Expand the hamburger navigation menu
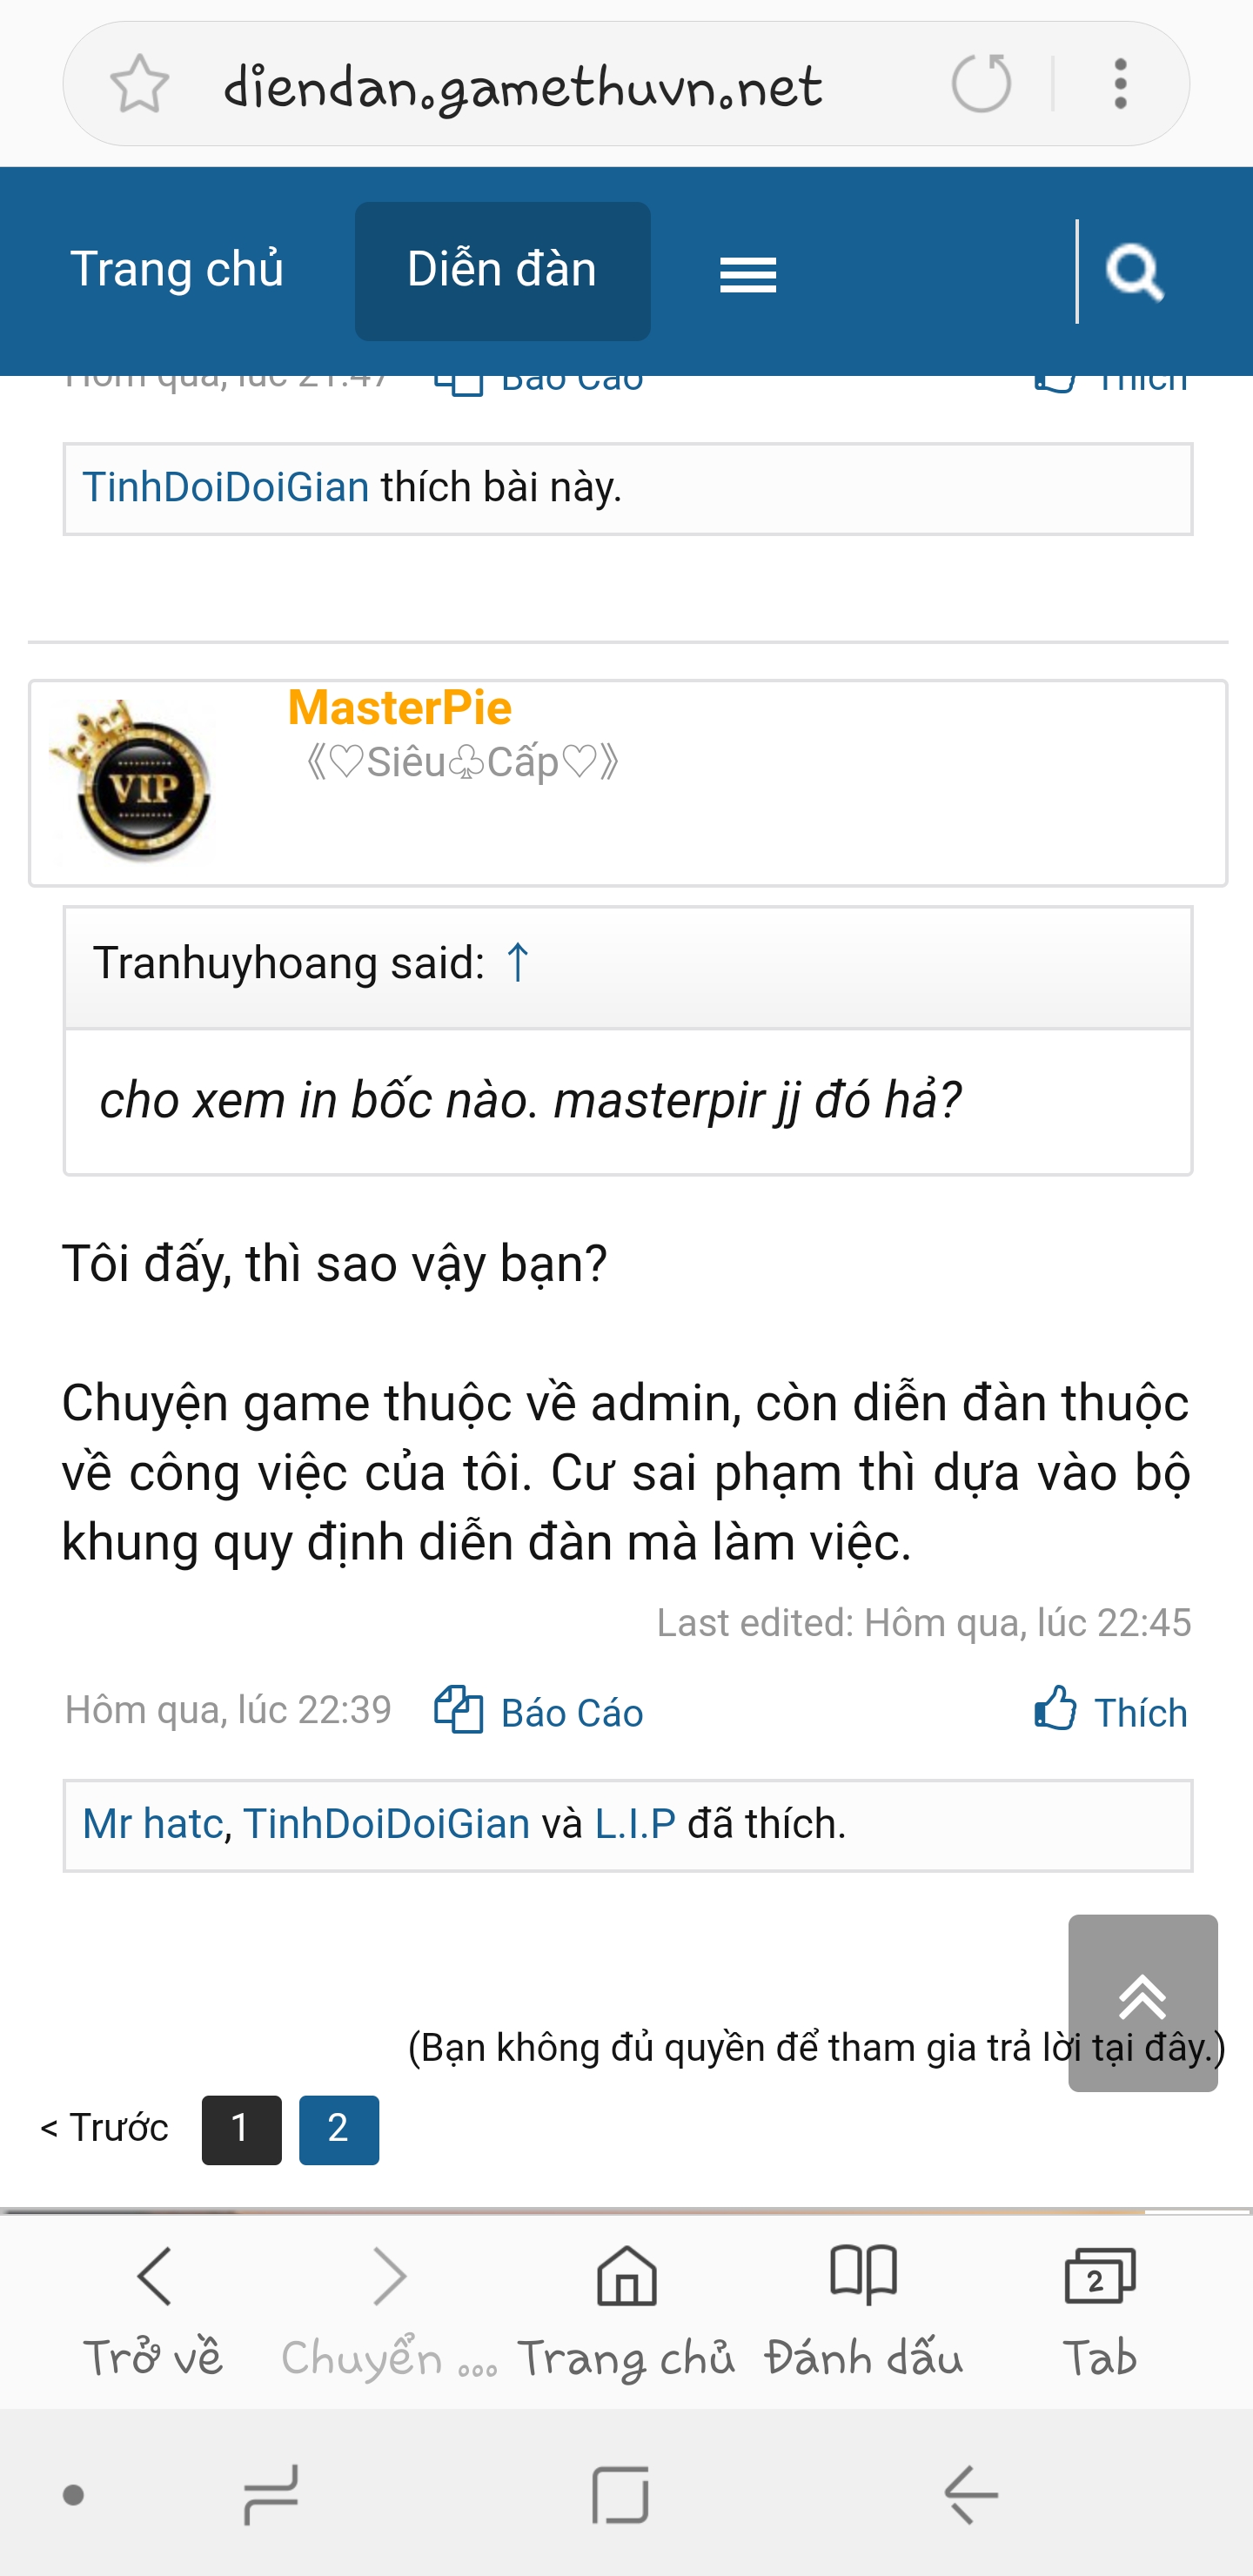1253x2576 pixels. (x=748, y=274)
